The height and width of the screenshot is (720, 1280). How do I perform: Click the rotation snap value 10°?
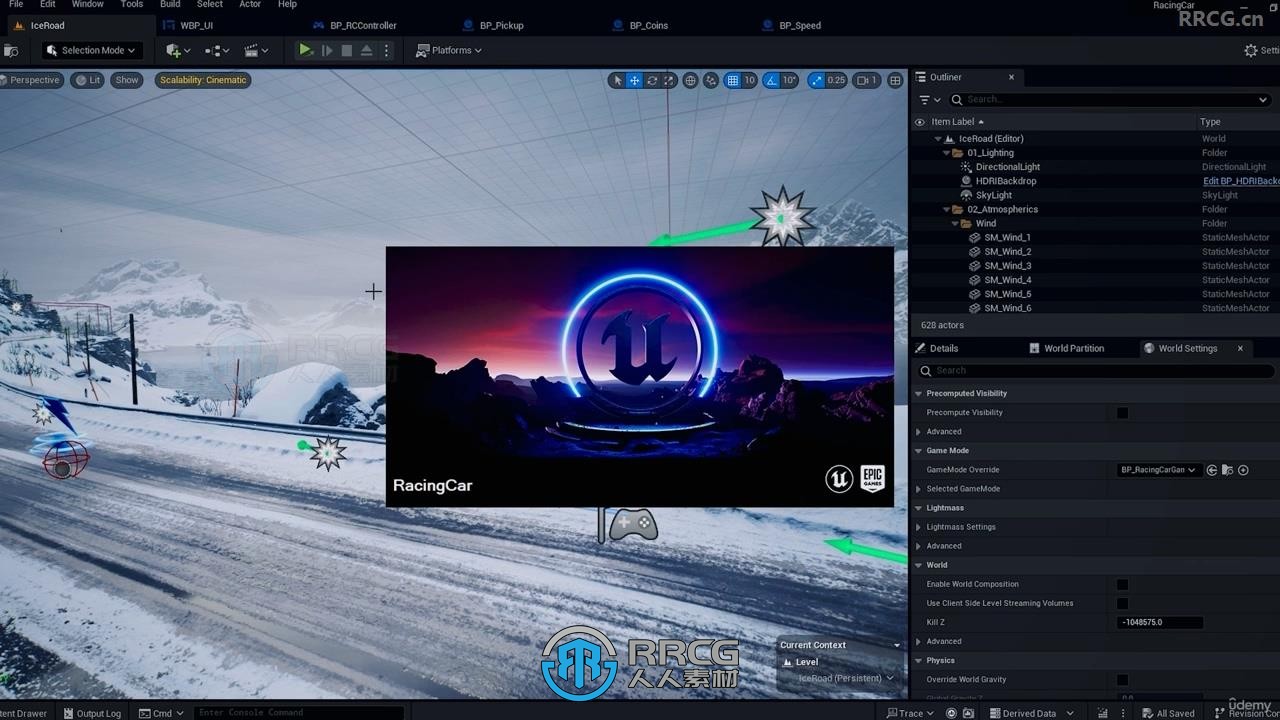[x=789, y=80]
